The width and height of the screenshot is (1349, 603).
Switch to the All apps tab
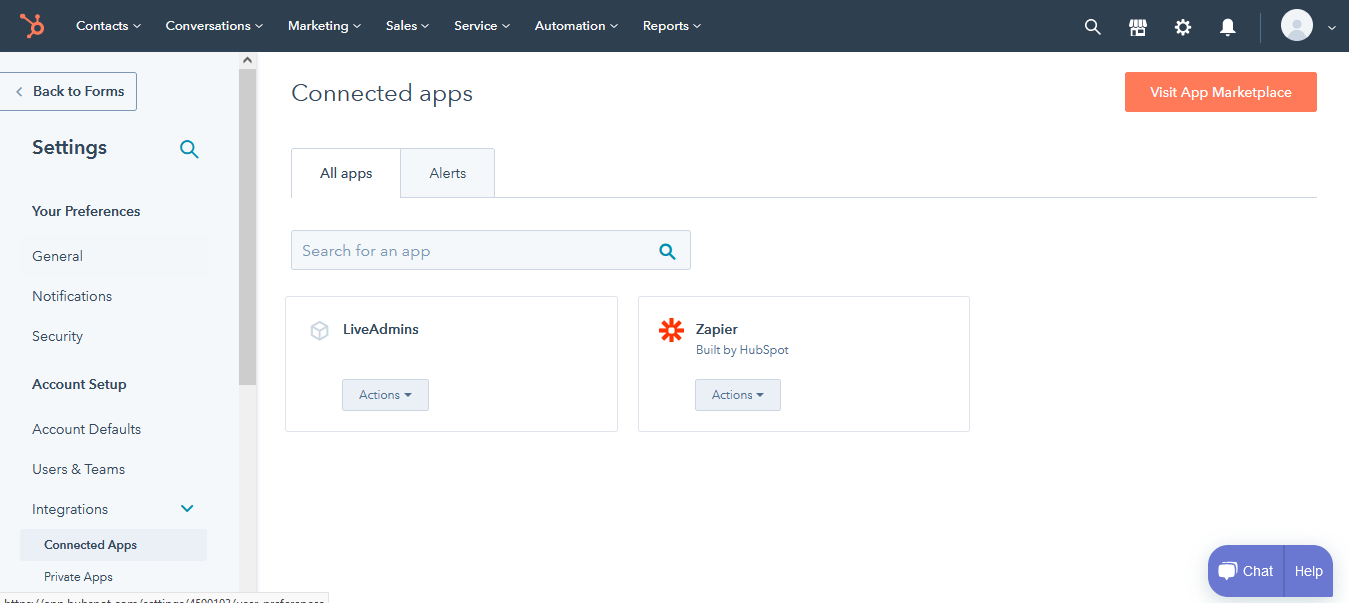346,173
